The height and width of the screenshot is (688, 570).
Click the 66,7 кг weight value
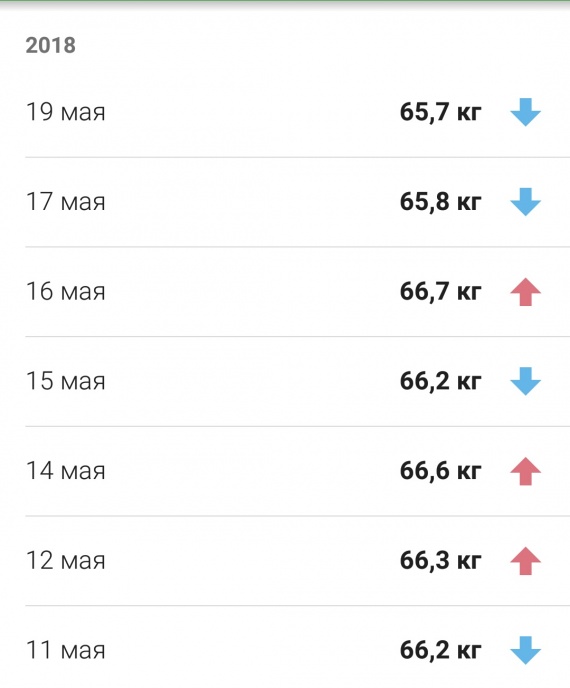[x=440, y=292]
